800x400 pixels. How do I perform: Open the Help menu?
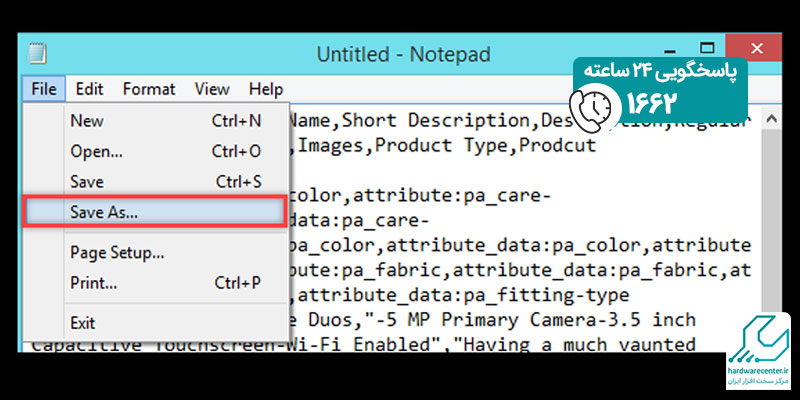(x=266, y=89)
